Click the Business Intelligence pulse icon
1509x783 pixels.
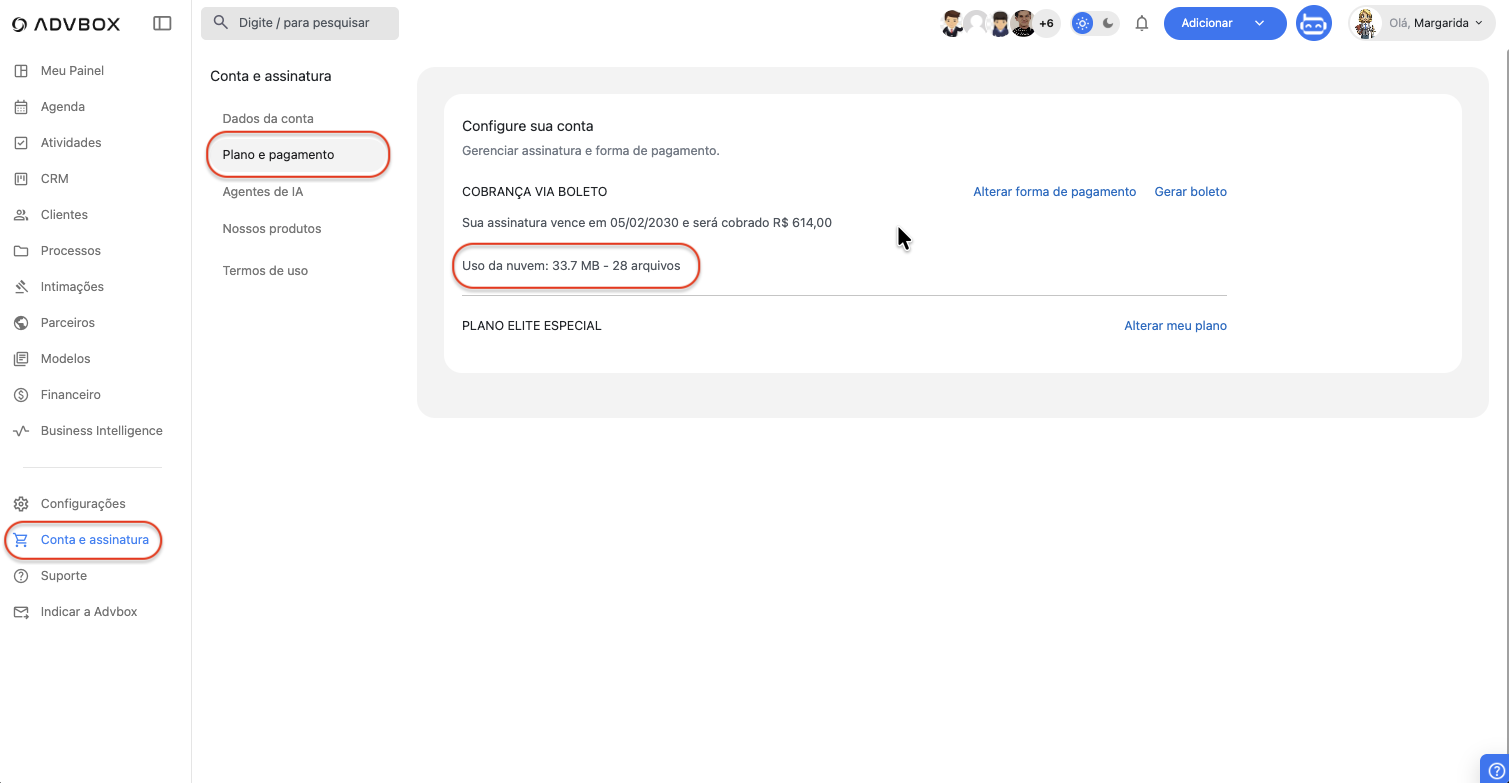click(21, 431)
